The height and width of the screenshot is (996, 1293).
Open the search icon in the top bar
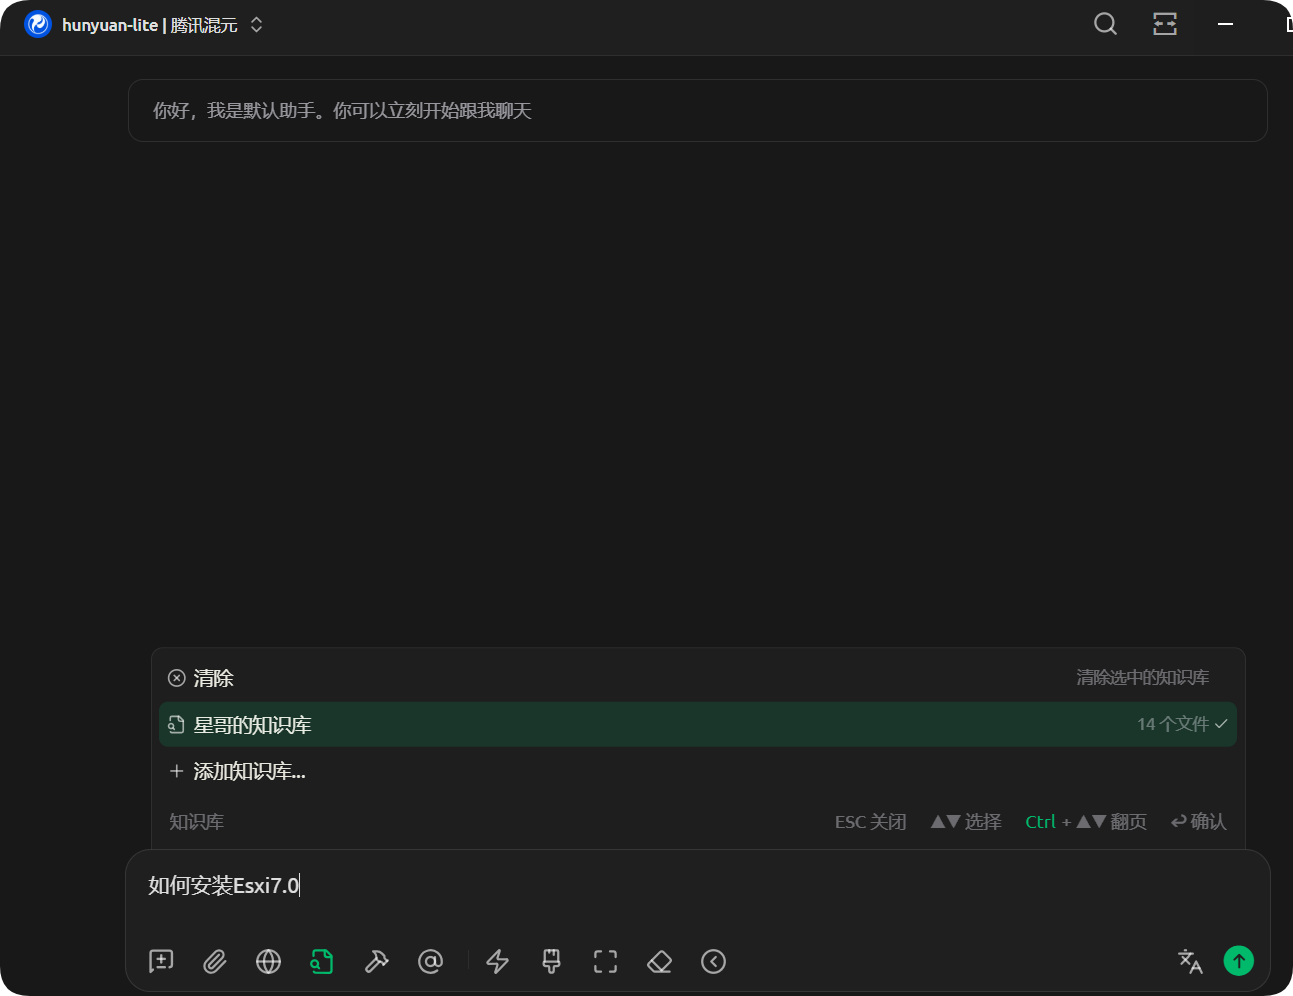pyautogui.click(x=1105, y=24)
